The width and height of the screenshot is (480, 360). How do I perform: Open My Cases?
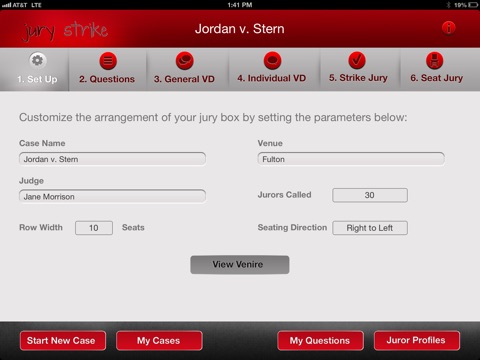pyautogui.click(x=159, y=340)
